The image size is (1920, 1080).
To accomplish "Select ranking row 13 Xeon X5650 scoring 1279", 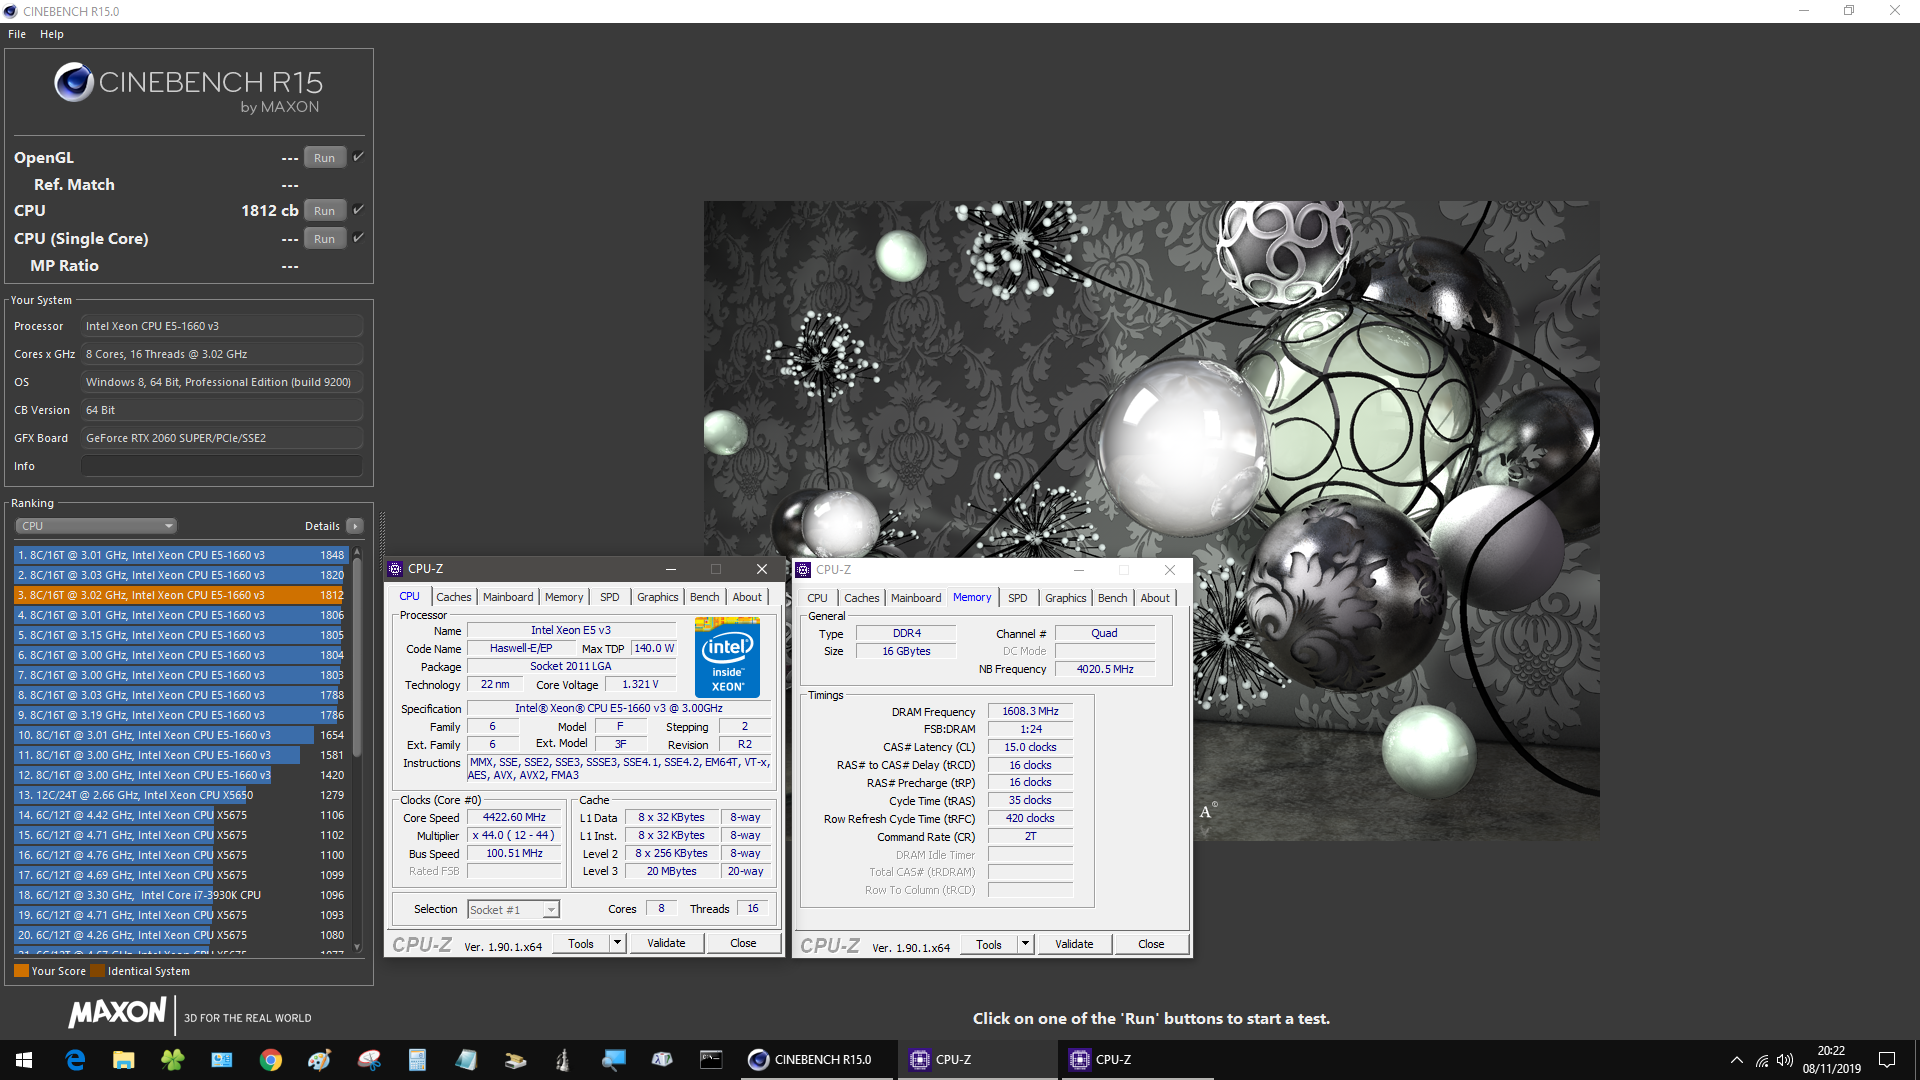I will [181, 795].
